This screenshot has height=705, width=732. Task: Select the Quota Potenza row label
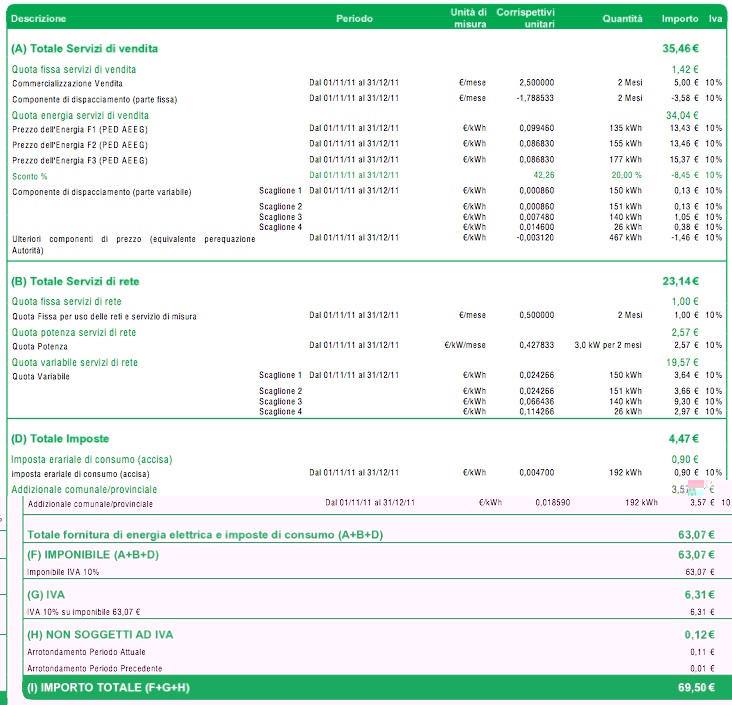pos(40,346)
